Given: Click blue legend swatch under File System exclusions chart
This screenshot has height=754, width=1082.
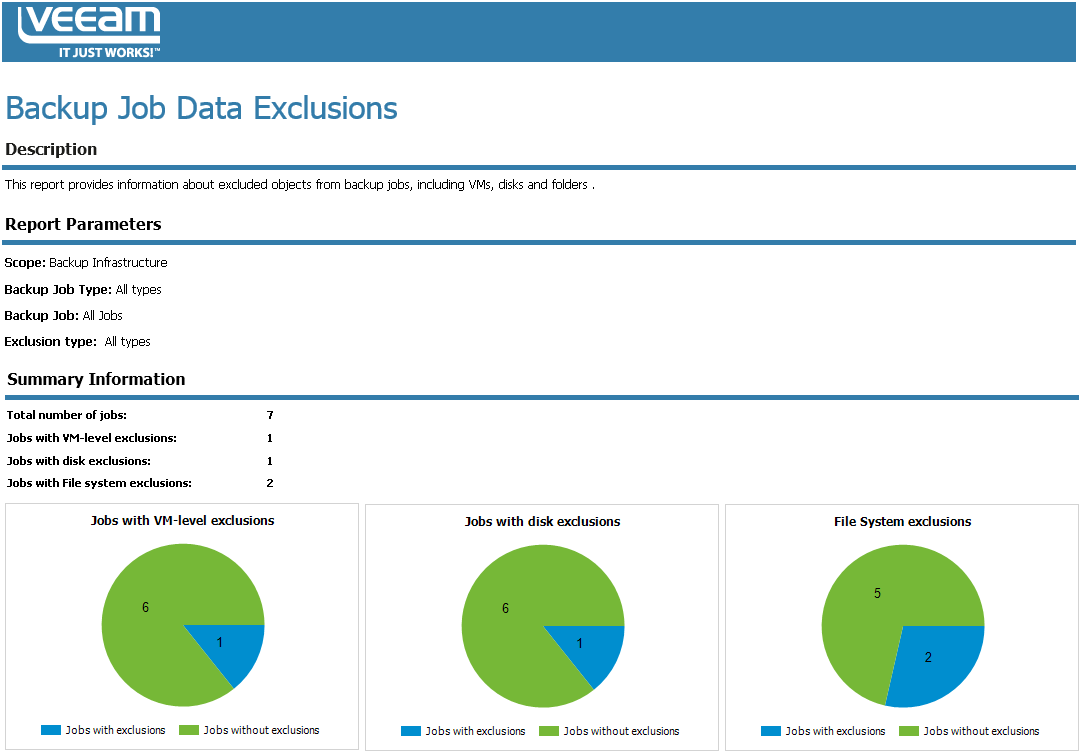Looking at the screenshot, I should point(771,731).
